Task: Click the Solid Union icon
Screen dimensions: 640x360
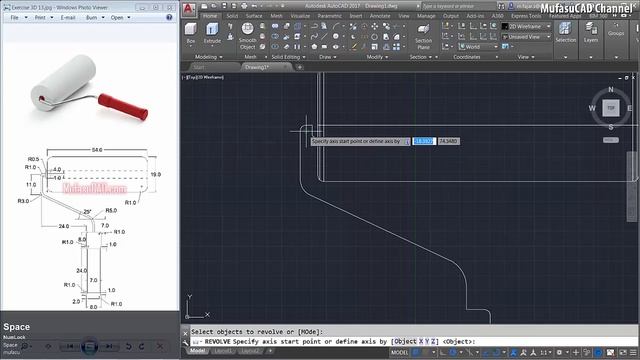Action: 275,26
